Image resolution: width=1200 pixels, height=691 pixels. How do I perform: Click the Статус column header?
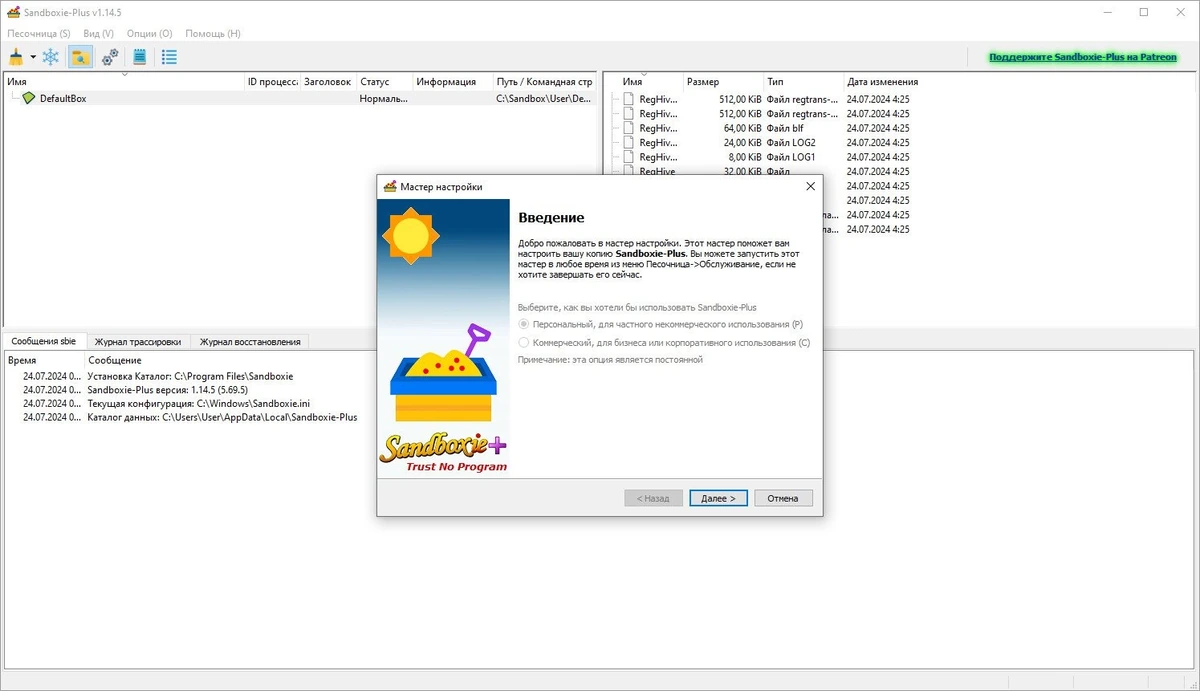pos(384,82)
